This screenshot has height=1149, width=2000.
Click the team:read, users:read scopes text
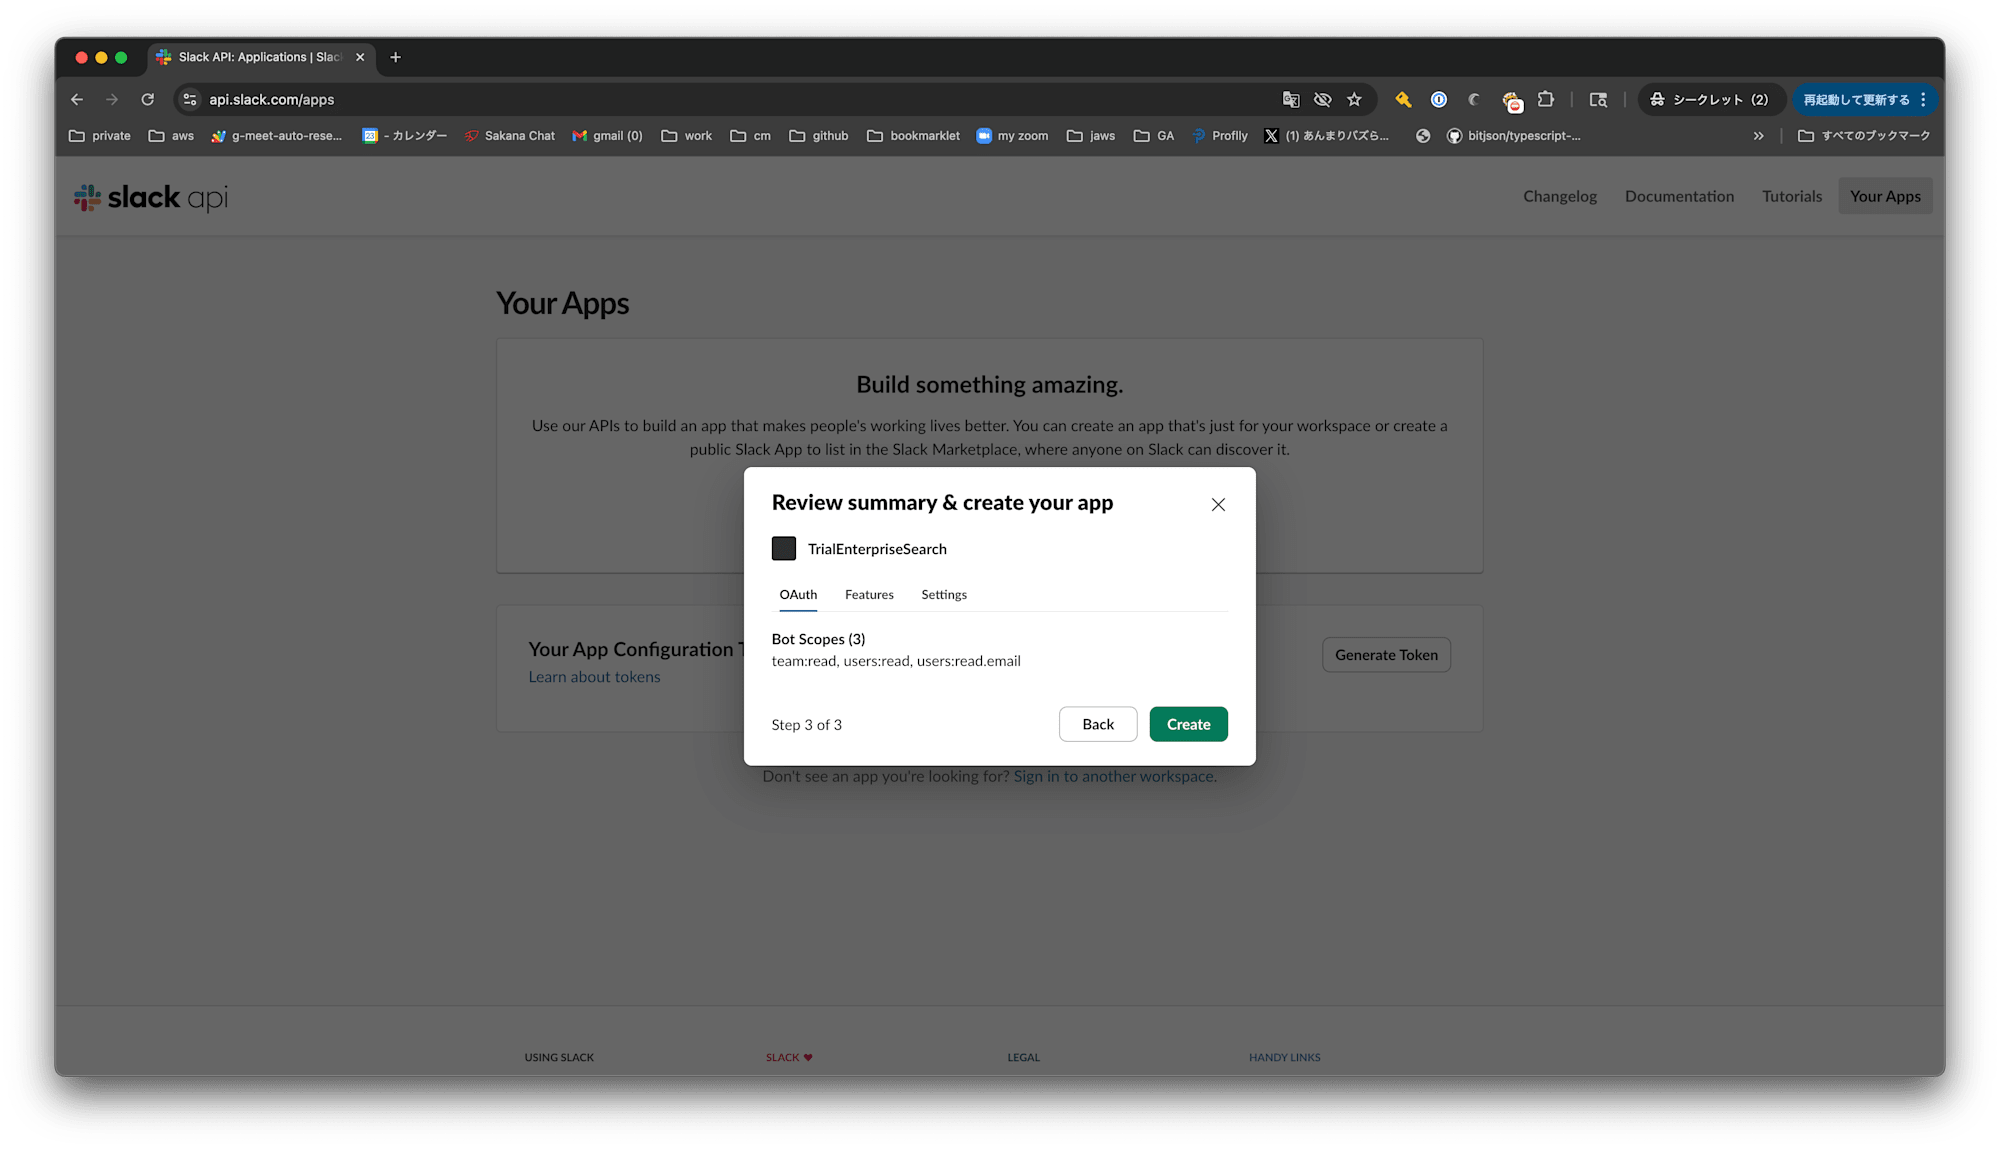[896, 661]
